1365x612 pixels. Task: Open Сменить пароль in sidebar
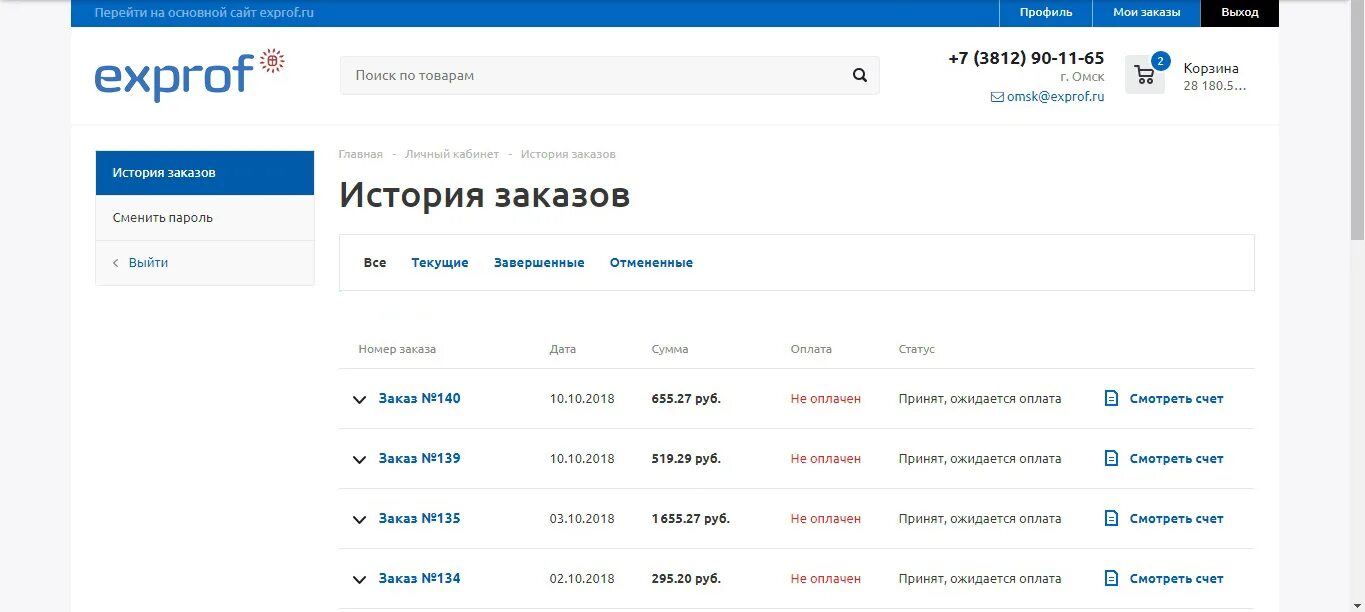[x=205, y=218]
